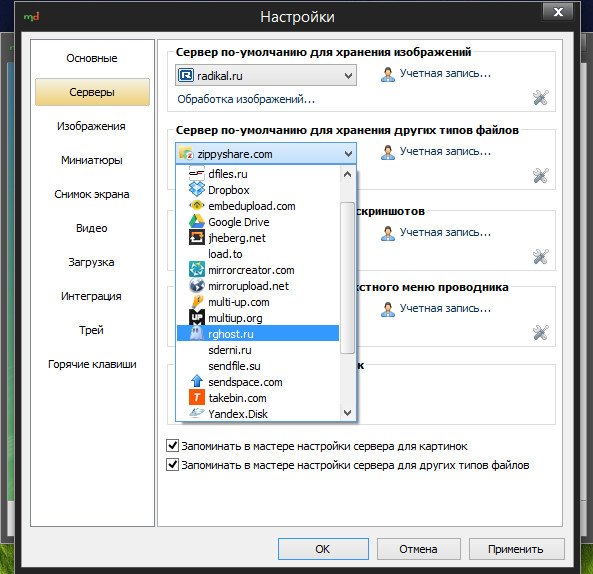Select the takebin.com orange icon

click(196, 397)
